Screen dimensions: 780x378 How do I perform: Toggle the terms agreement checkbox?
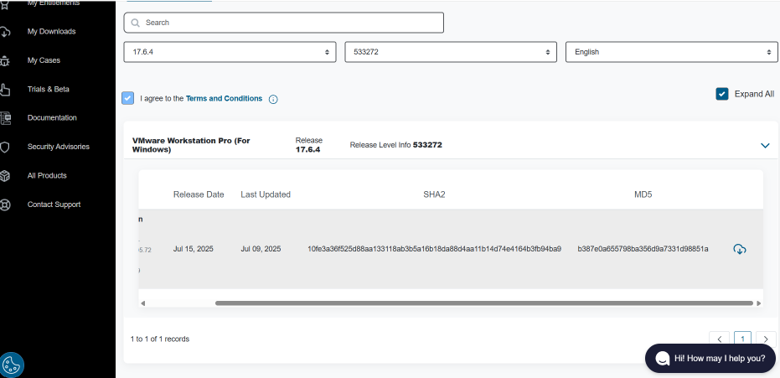(x=128, y=98)
